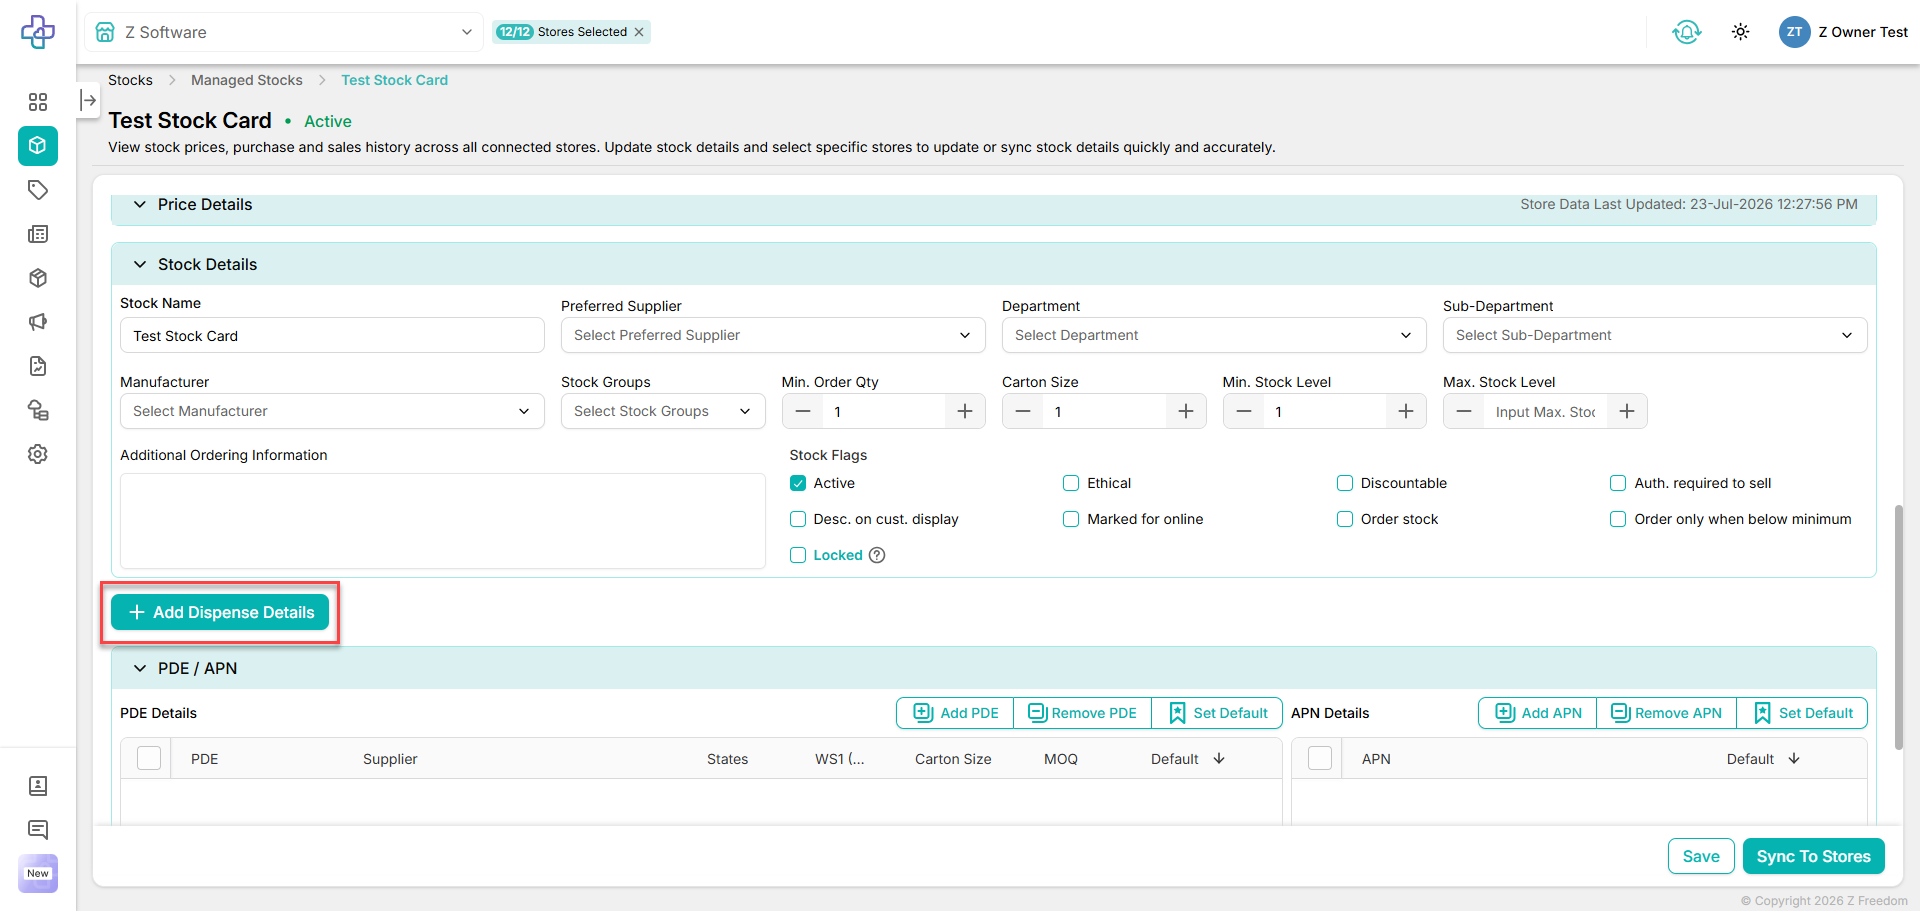
Task: Open the ZT user avatar
Action: coord(1795,32)
